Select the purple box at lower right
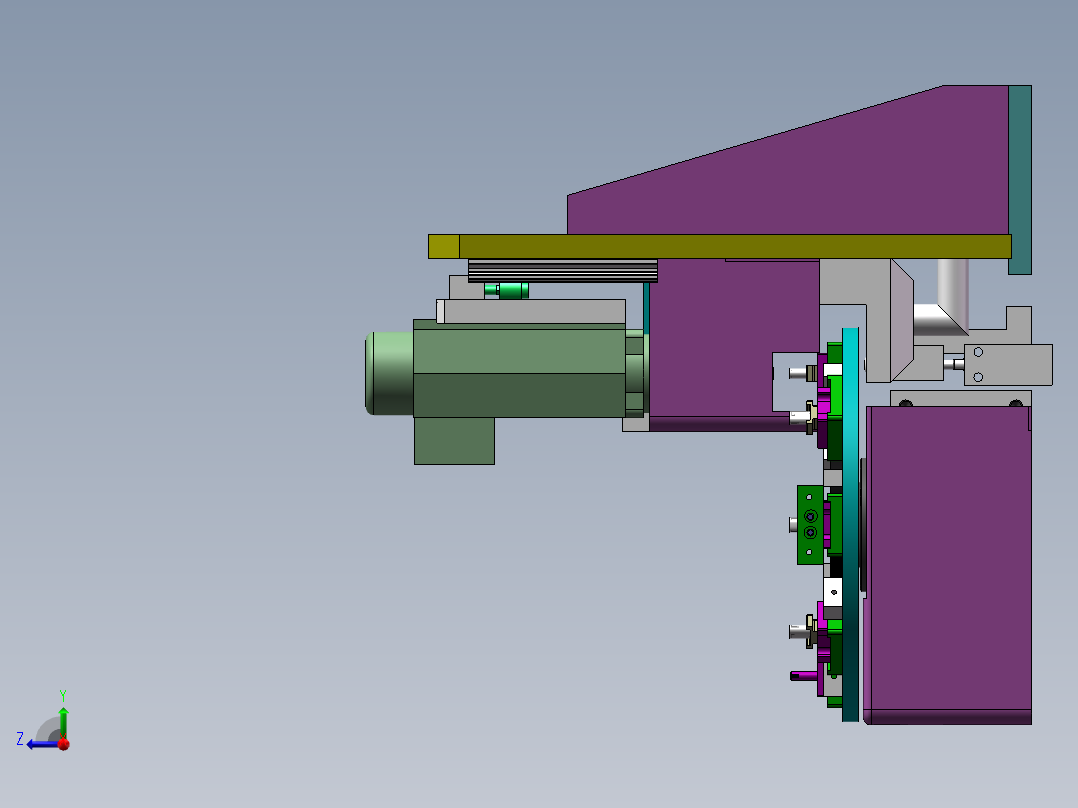The height and width of the screenshot is (808, 1078). 948,564
